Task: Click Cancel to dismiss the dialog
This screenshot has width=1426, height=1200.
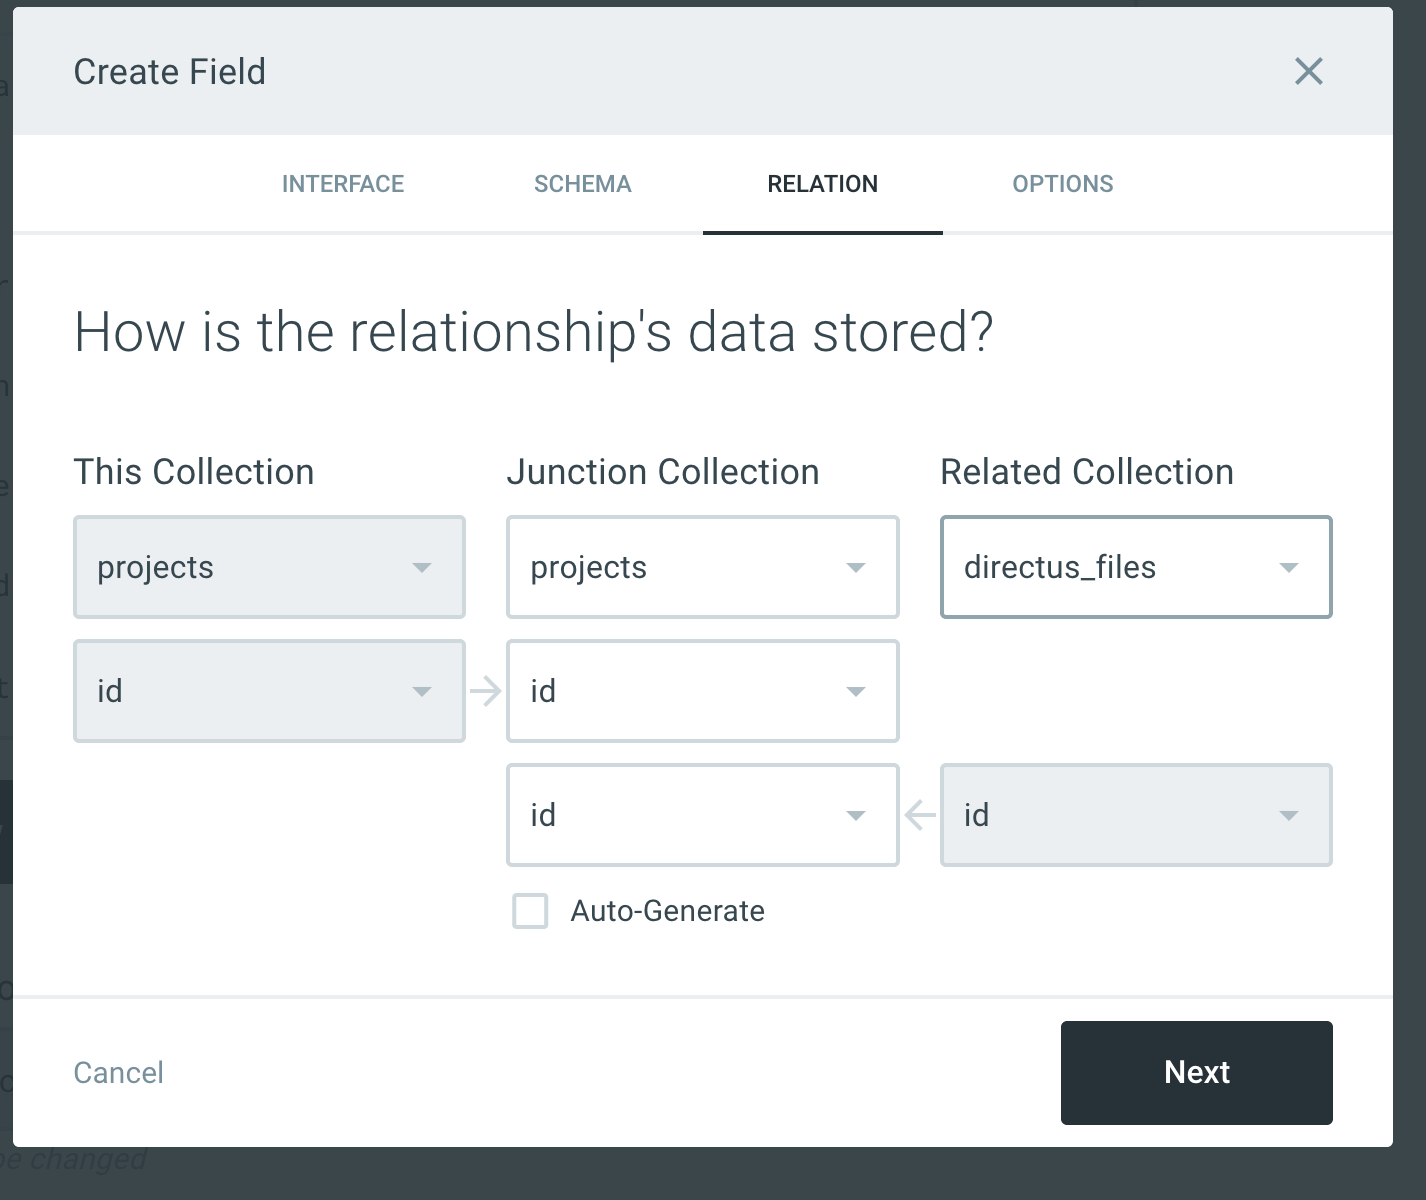Action: (118, 1072)
